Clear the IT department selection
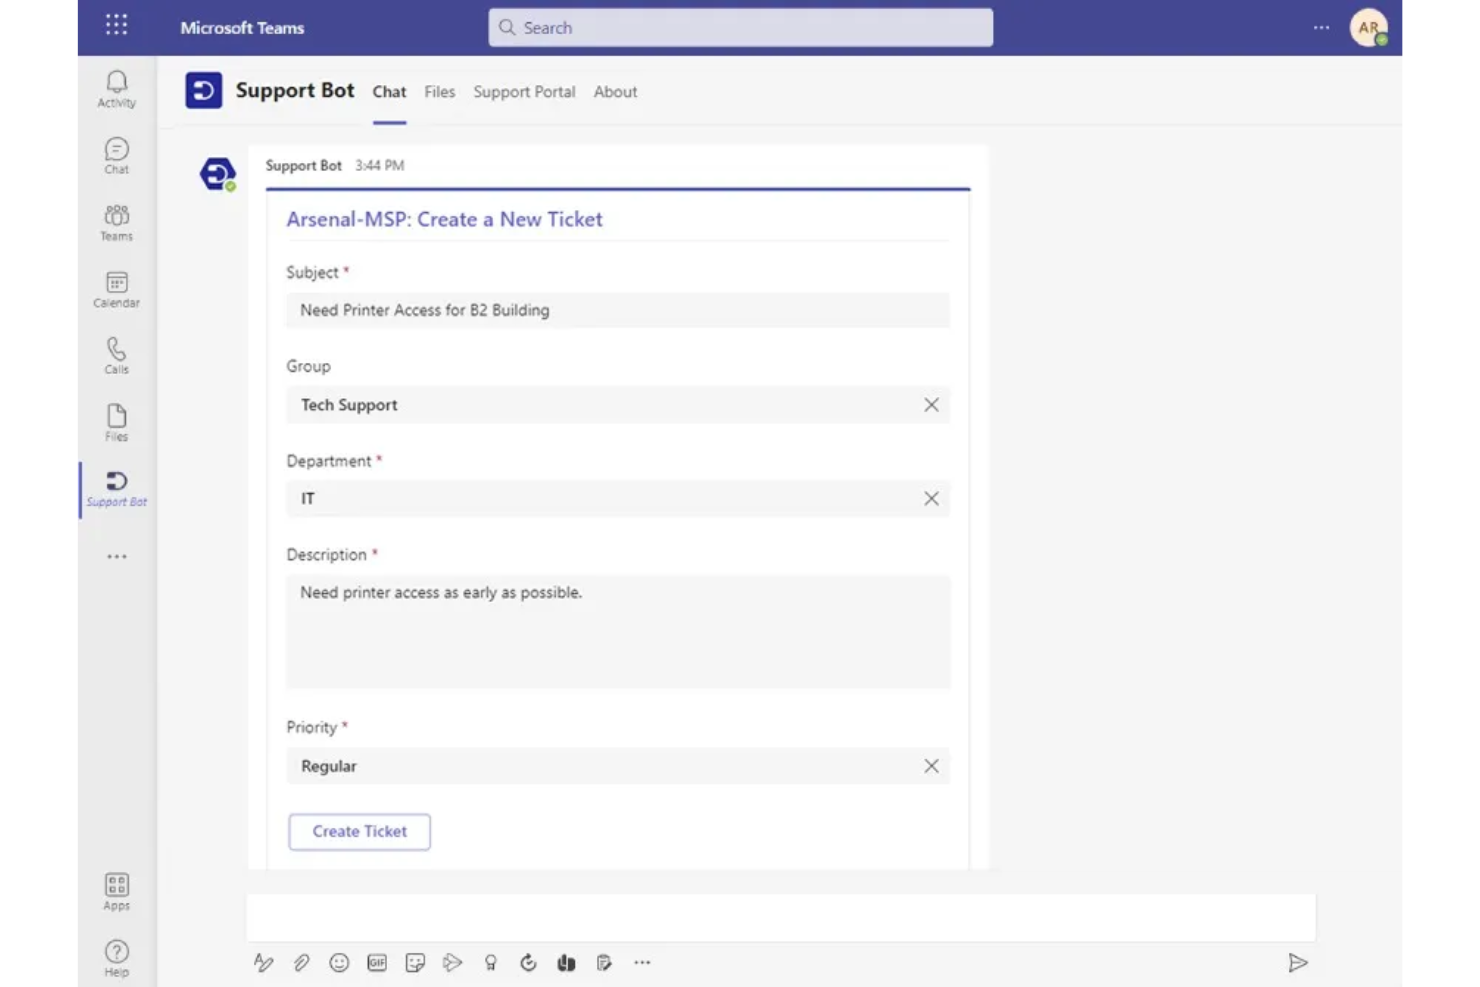Viewport: 1480px width, 987px height. (931, 498)
